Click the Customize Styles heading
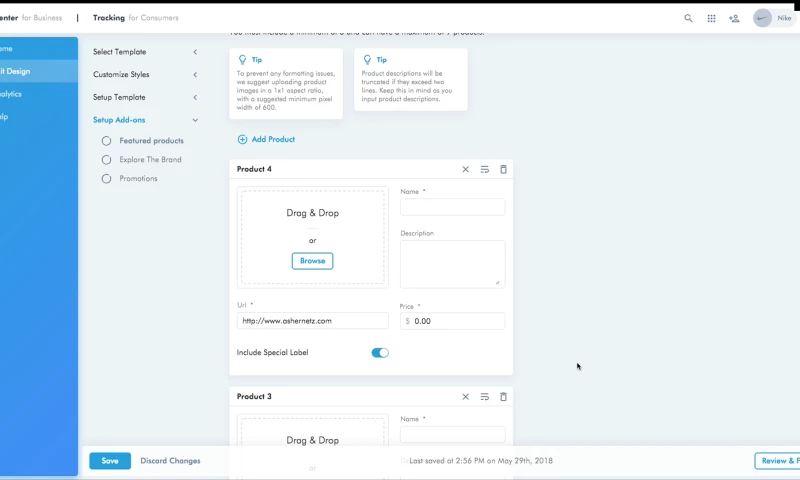 121,74
